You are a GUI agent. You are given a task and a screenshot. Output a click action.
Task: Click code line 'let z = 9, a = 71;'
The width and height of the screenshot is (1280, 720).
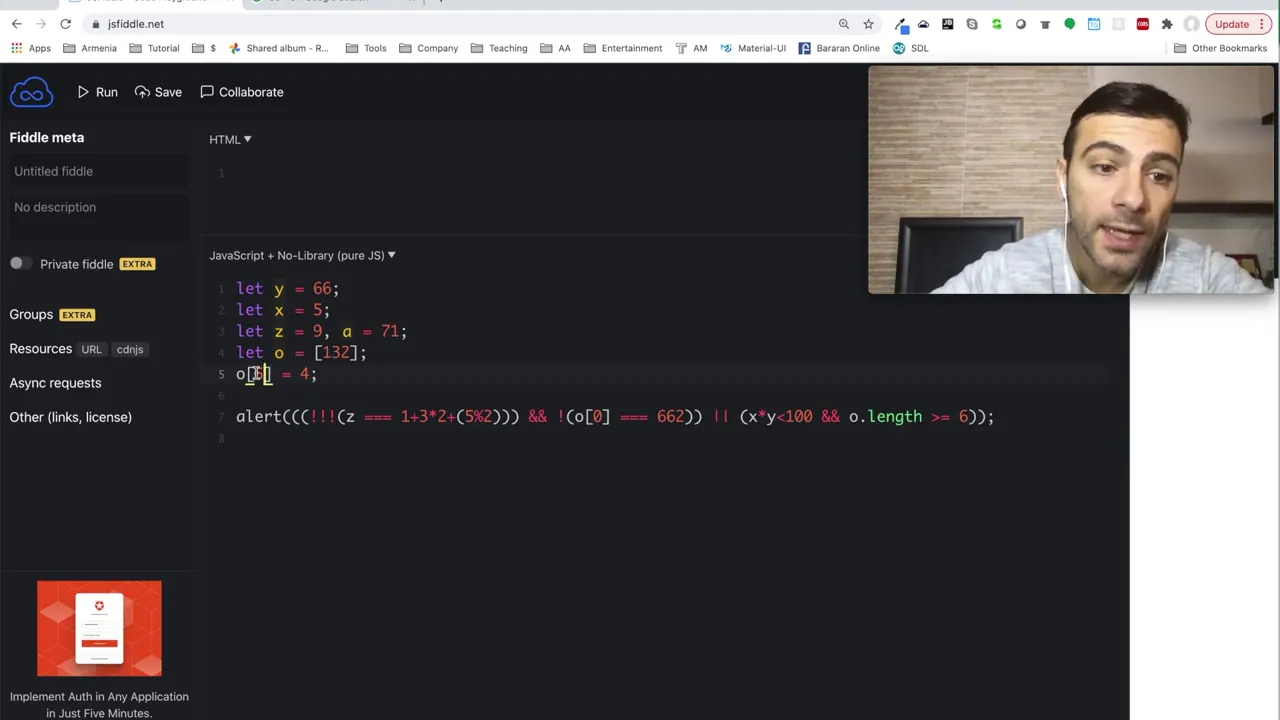(321, 331)
